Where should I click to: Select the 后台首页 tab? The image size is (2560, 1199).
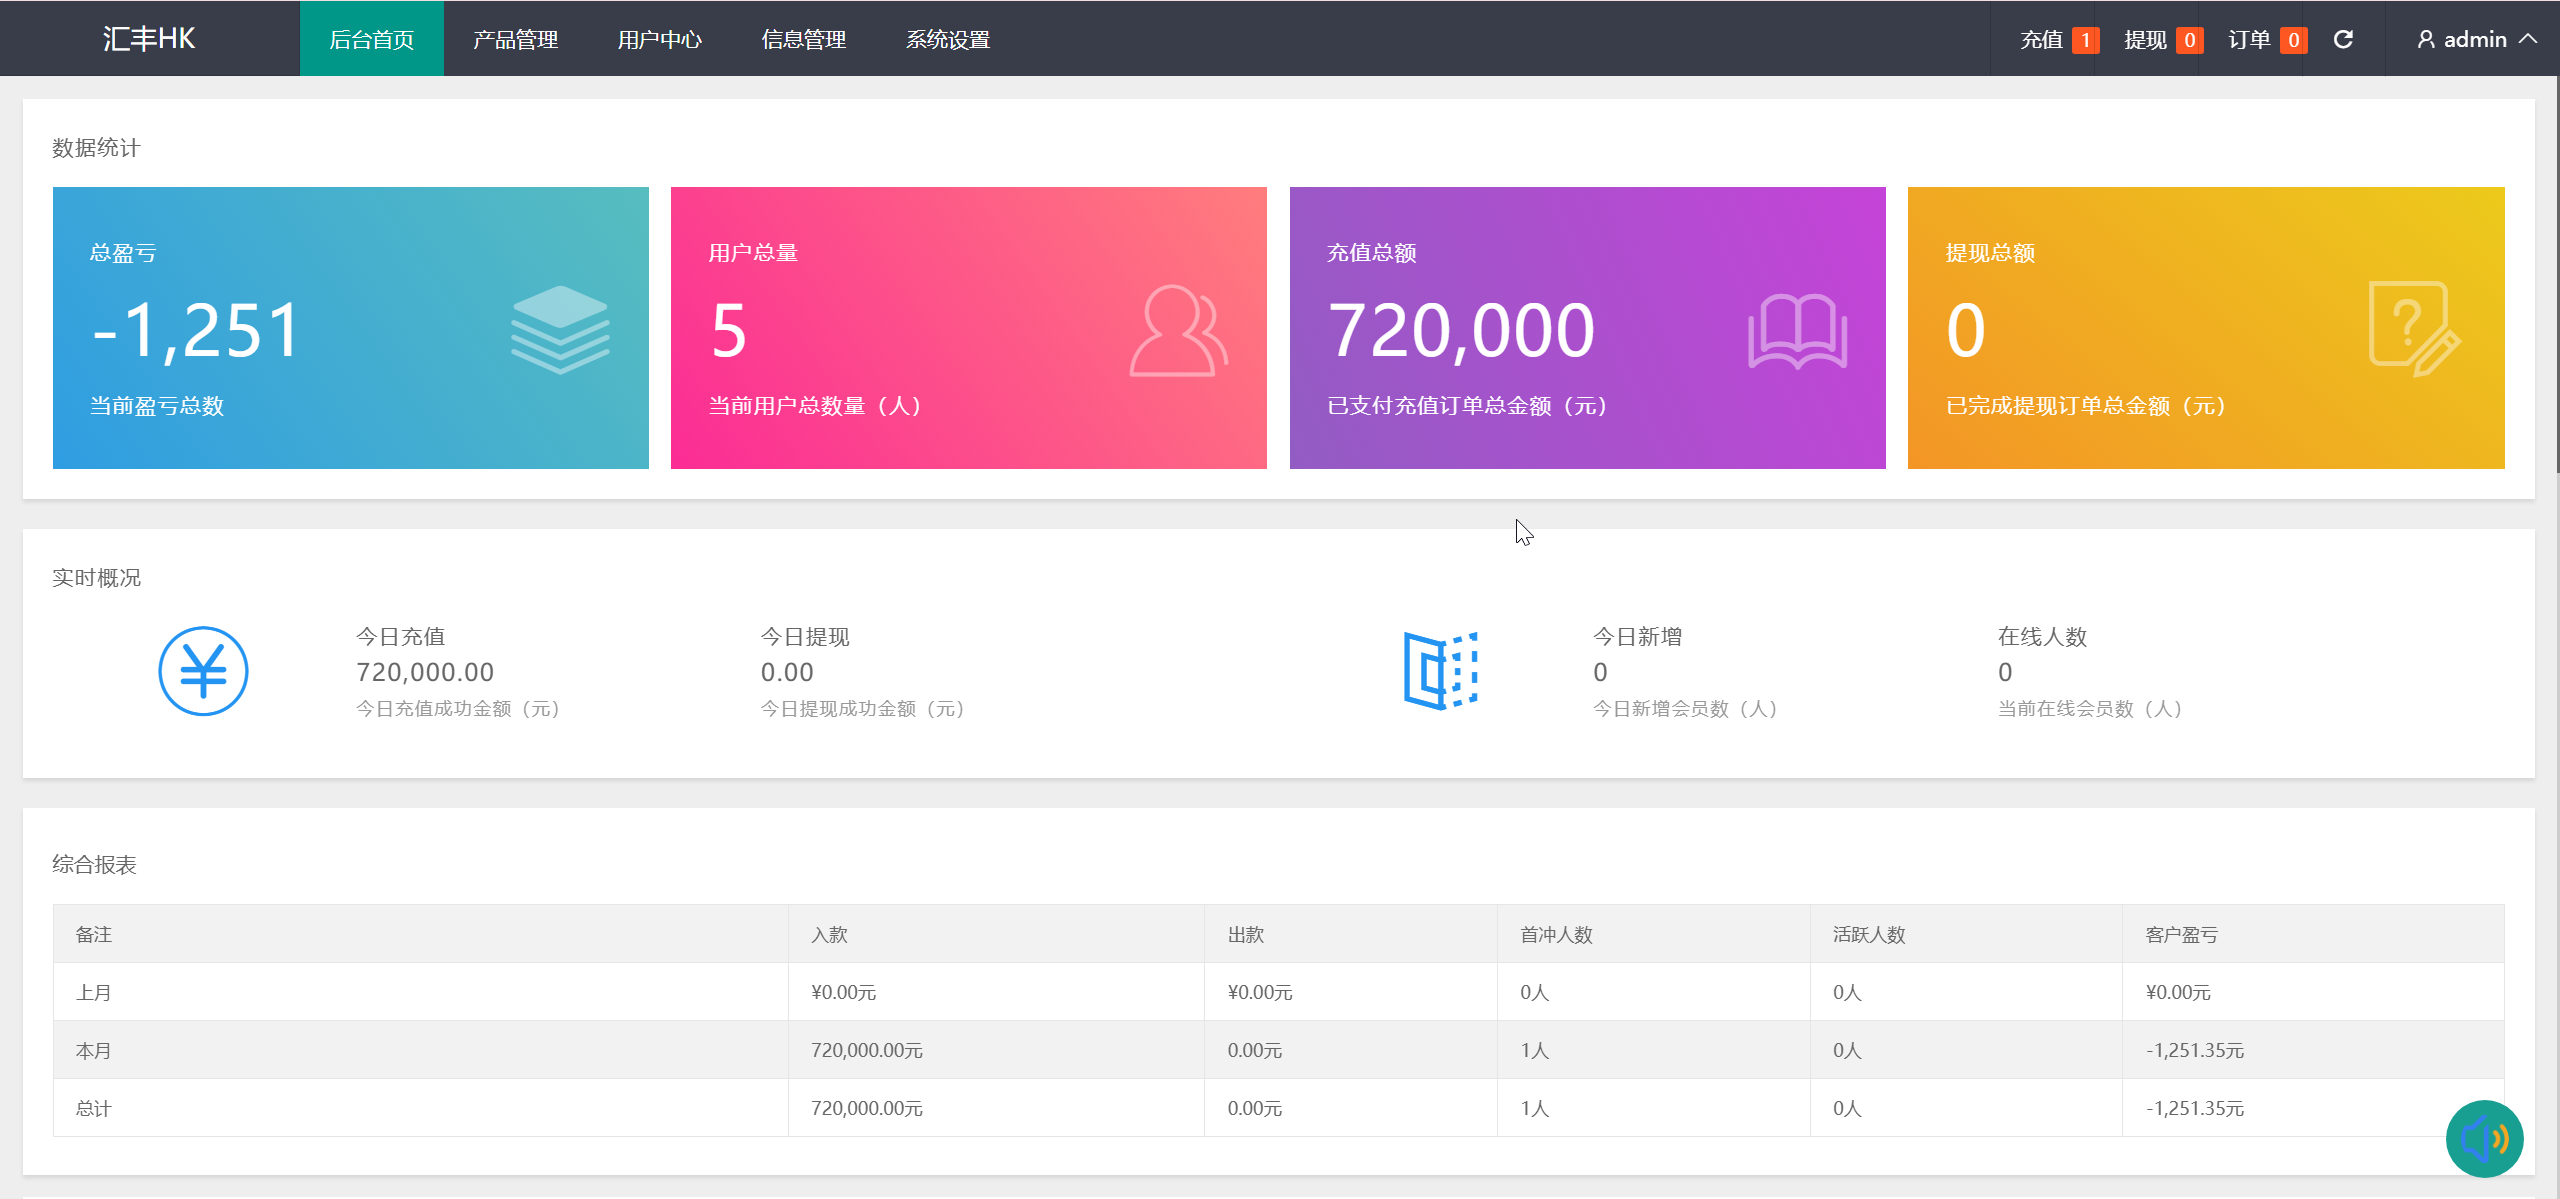pos(371,39)
